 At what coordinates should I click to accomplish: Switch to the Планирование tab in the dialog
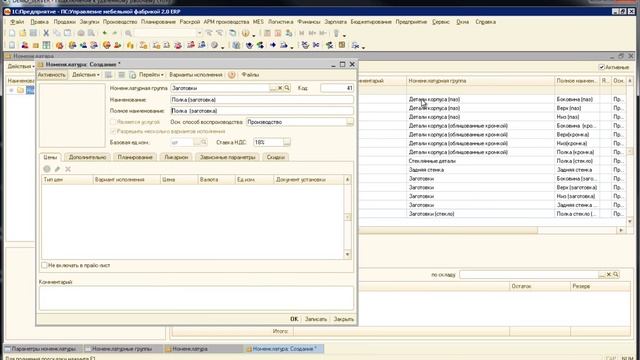[135, 157]
